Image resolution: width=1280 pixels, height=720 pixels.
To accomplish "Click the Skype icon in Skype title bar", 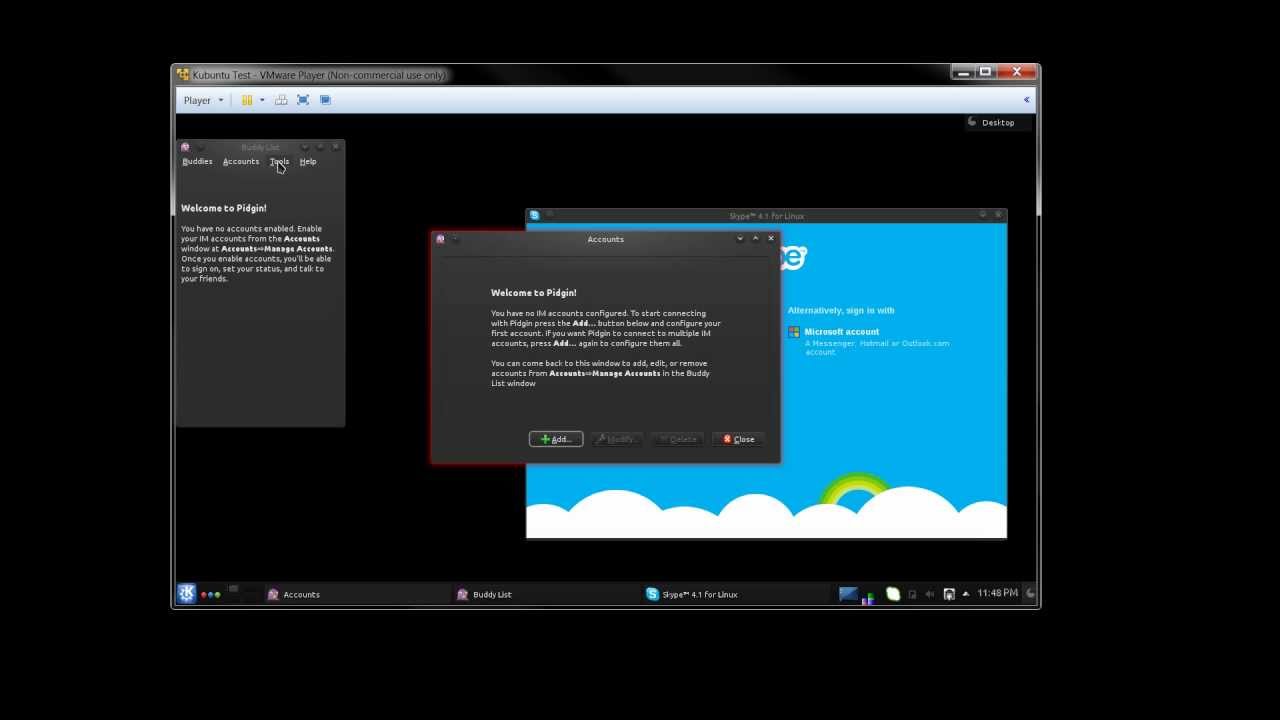I will (534, 215).
